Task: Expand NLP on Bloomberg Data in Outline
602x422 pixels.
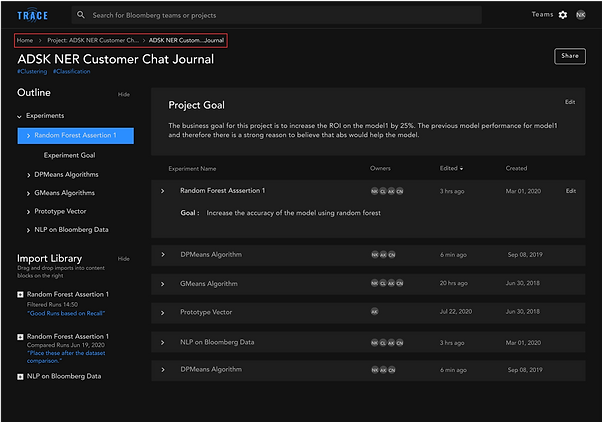Action: (x=28, y=230)
